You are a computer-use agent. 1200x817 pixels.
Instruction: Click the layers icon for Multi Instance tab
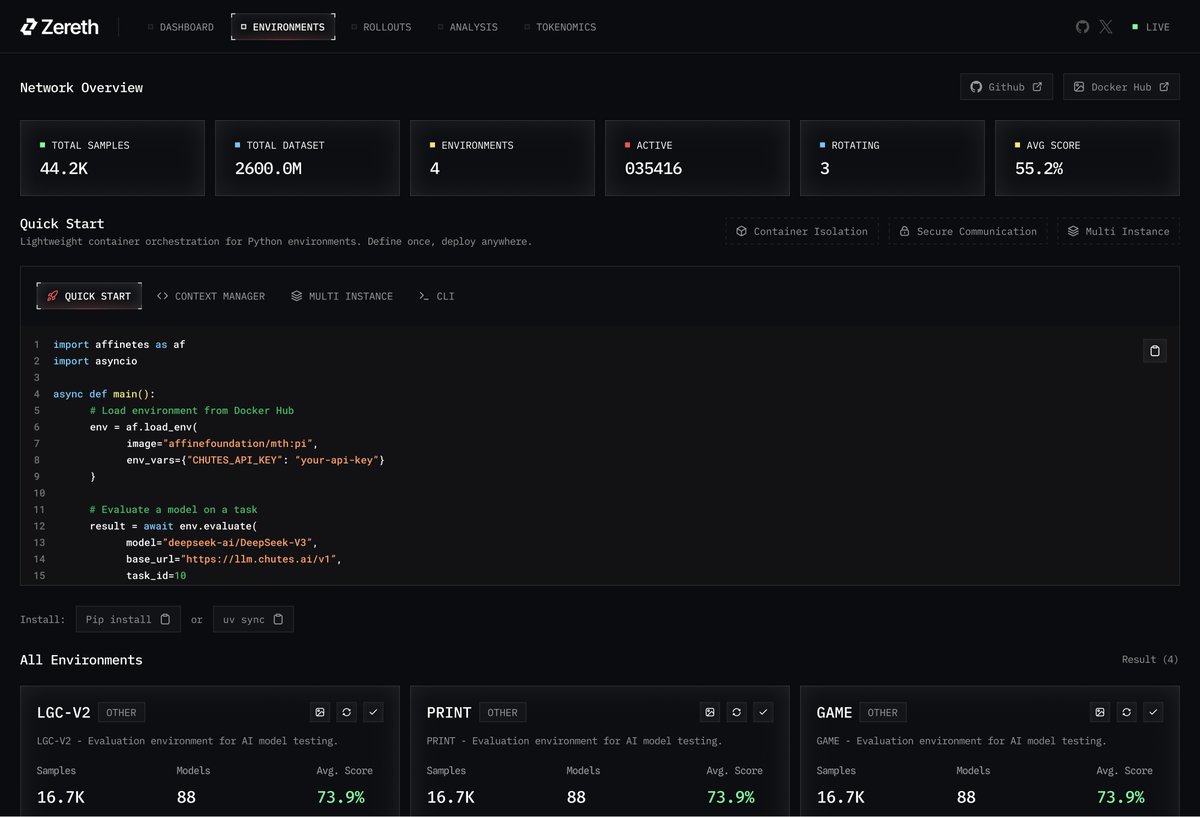click(297, 296)
